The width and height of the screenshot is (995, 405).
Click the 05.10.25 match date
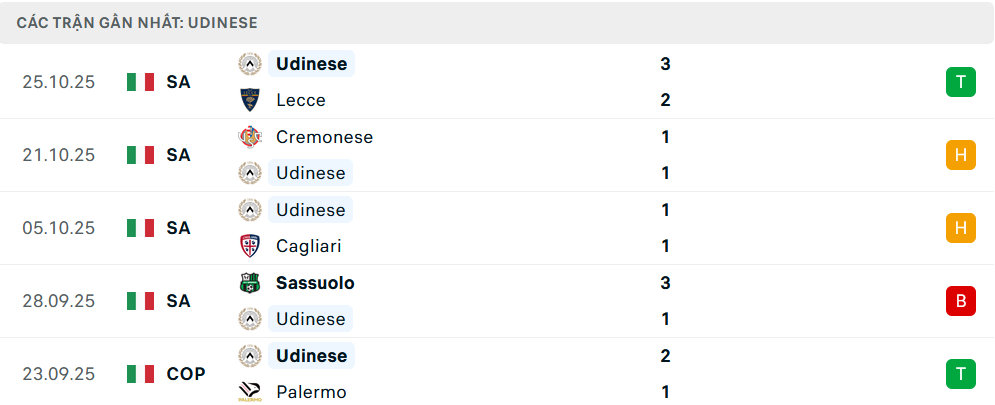click(58, 228)
